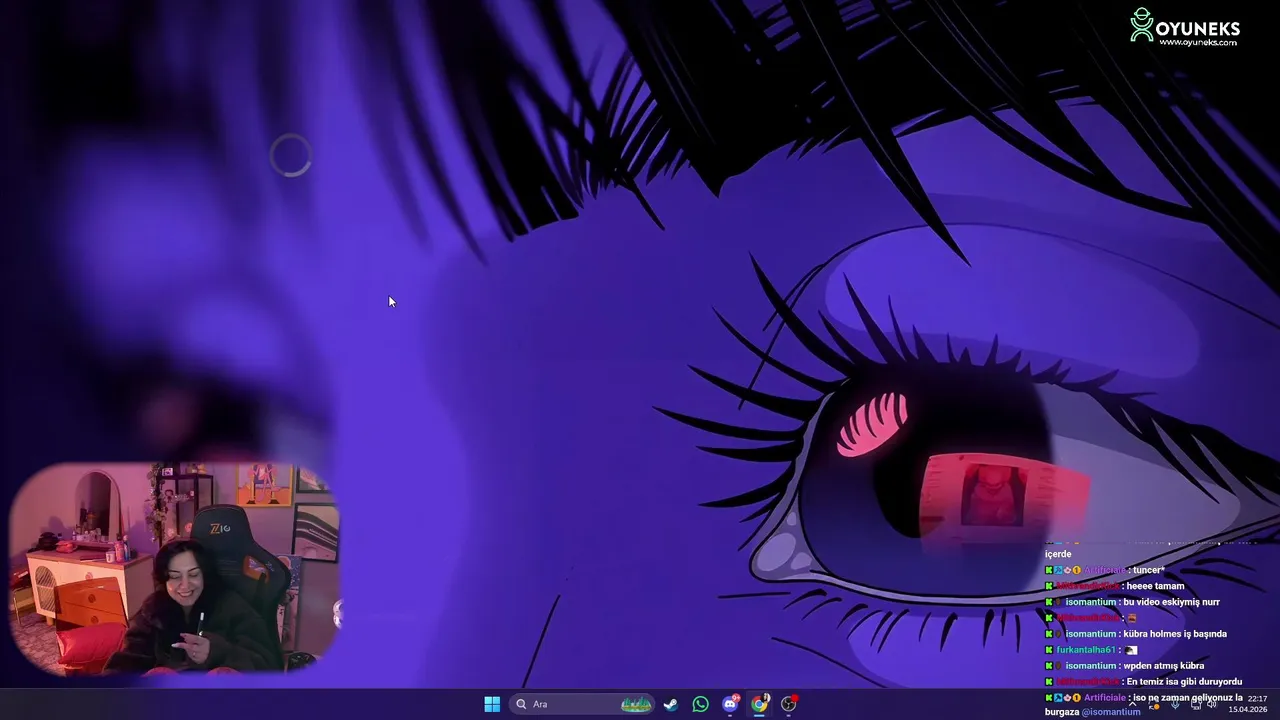This screenshot has width=1280, height=720.
Task: Click chat message 'kübra holmes iş başında'
Action: (1175, 634)
